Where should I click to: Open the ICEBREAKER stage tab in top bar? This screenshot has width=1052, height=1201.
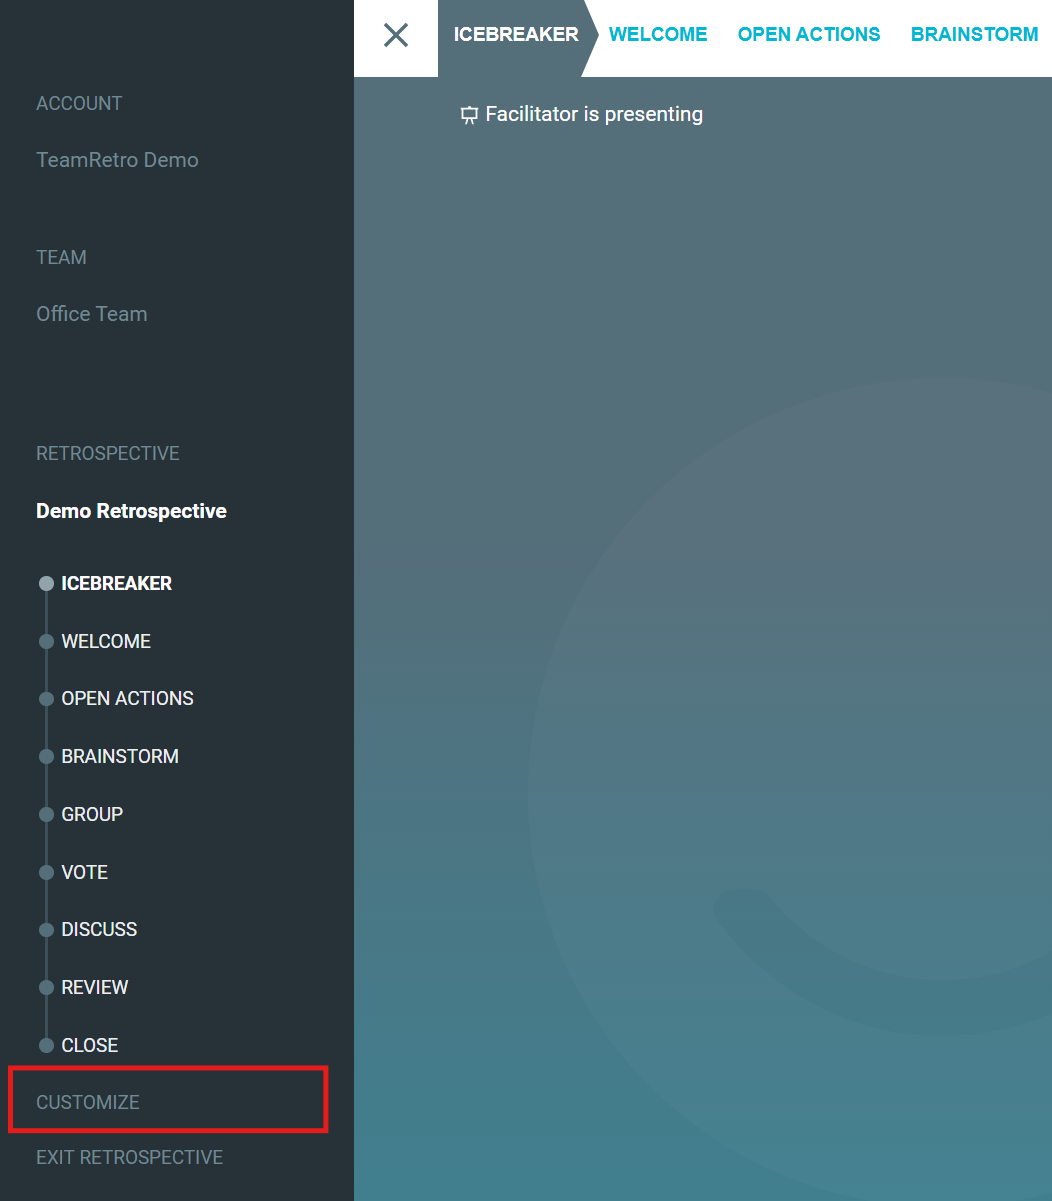516,34
